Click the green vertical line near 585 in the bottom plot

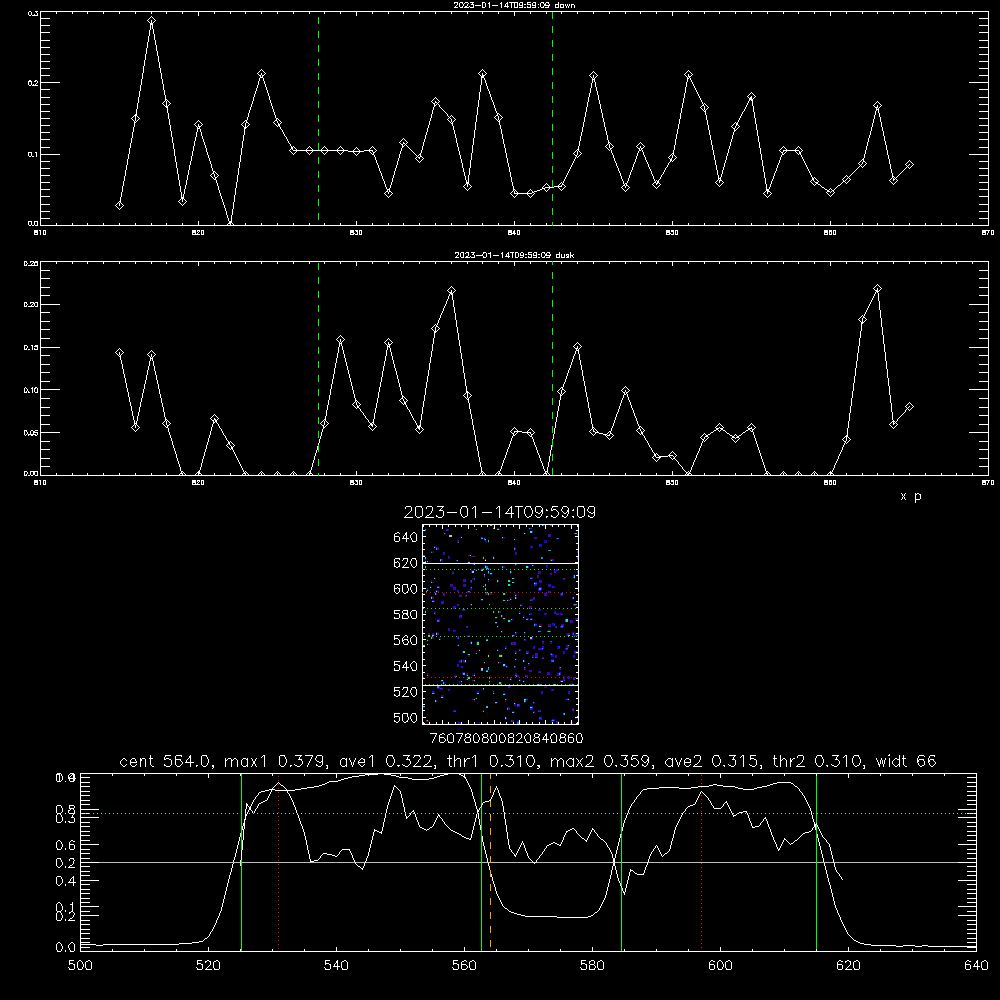tap(621, 862)
